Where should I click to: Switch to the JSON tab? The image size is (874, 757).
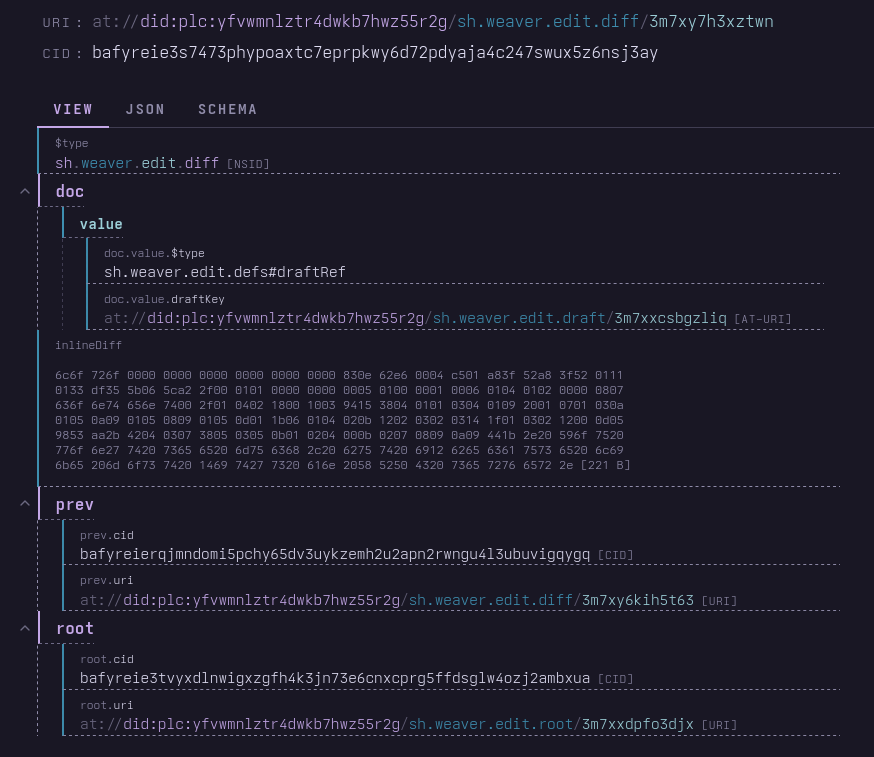click(x=145, y=109)
